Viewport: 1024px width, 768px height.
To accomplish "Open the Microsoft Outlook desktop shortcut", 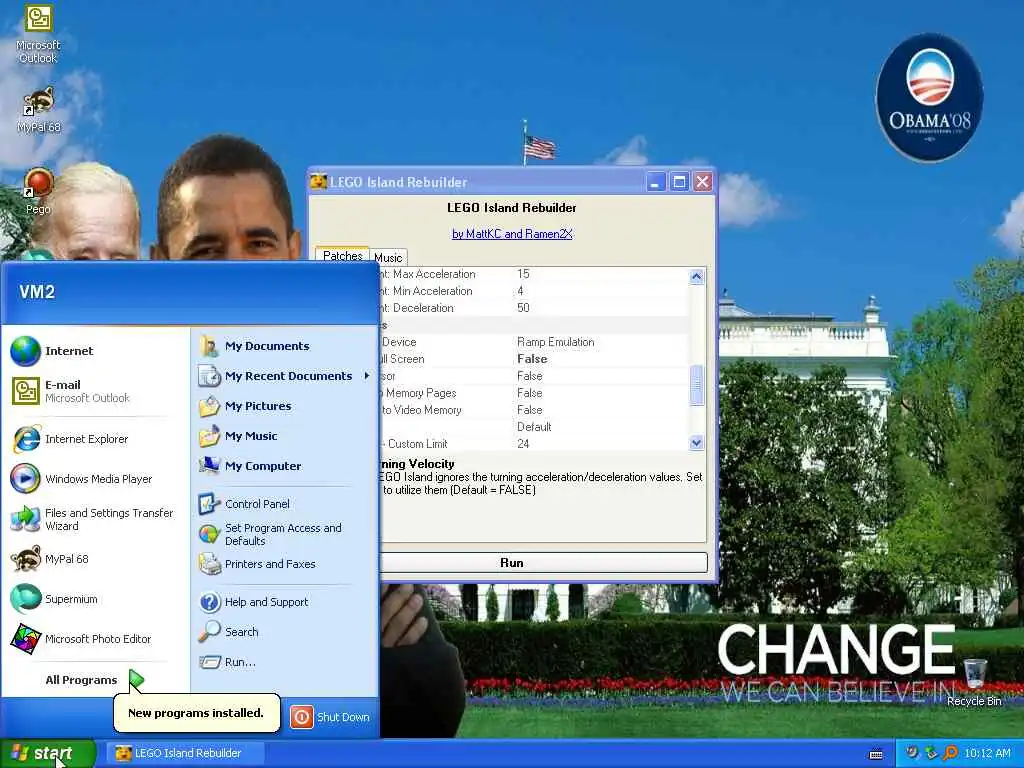I will pyautogui.click(x=38, y=33).
